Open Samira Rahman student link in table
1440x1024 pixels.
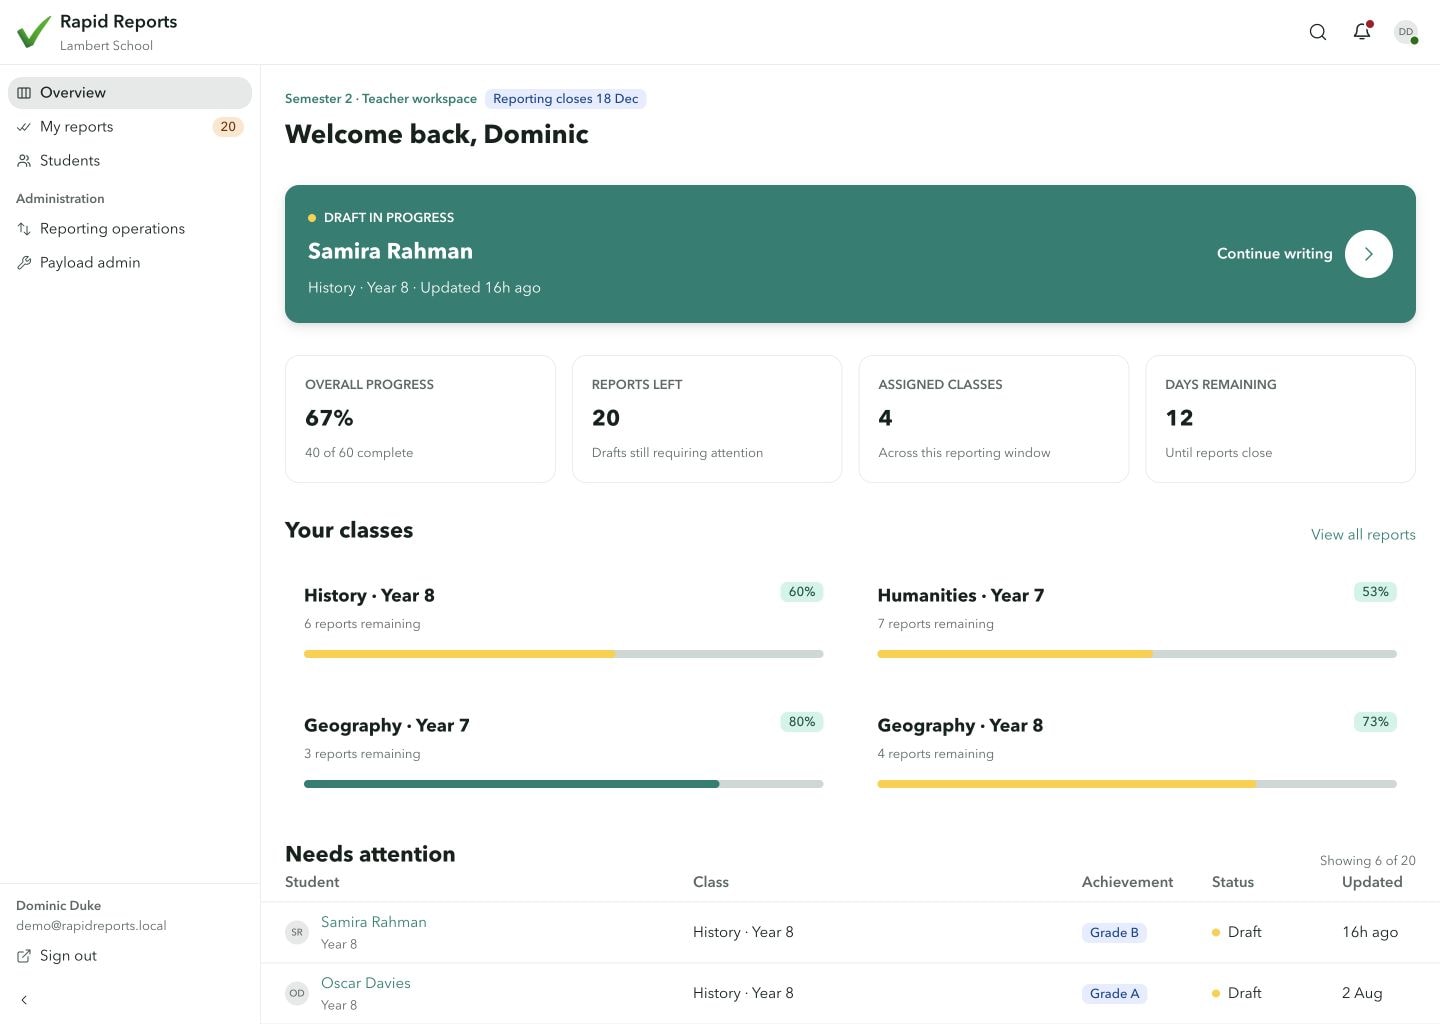374,922
